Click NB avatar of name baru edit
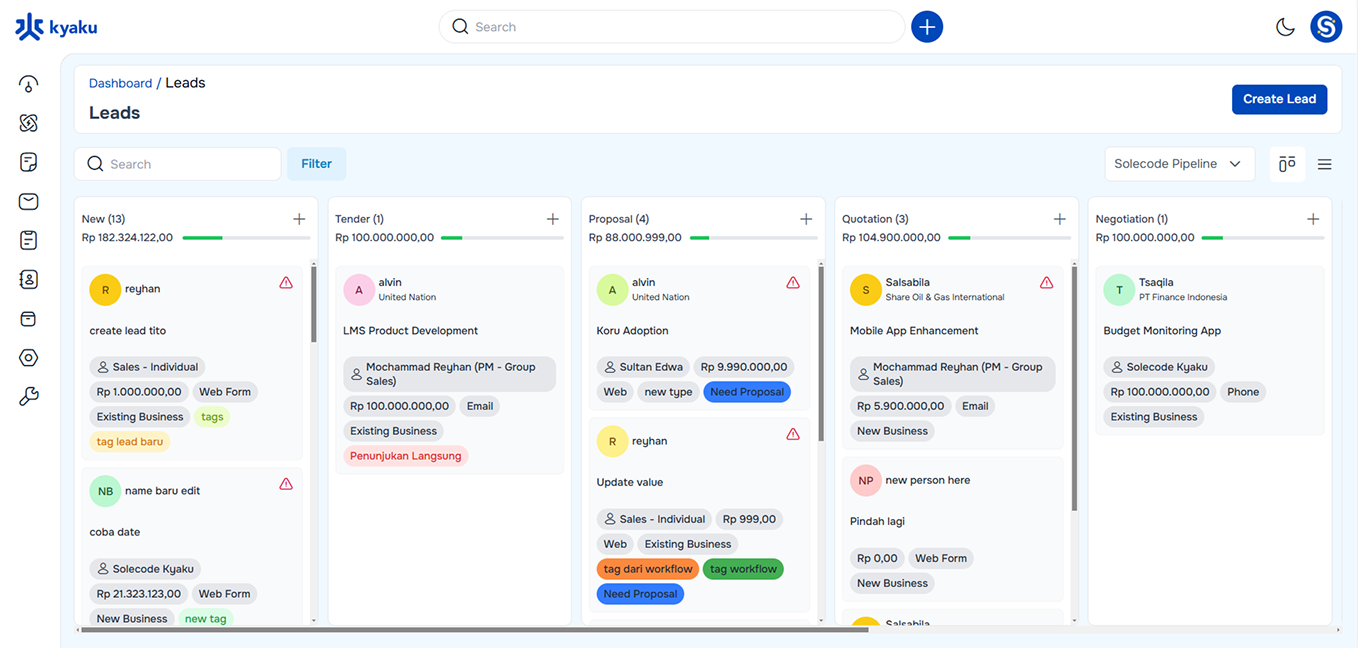 tap(105, 491)
